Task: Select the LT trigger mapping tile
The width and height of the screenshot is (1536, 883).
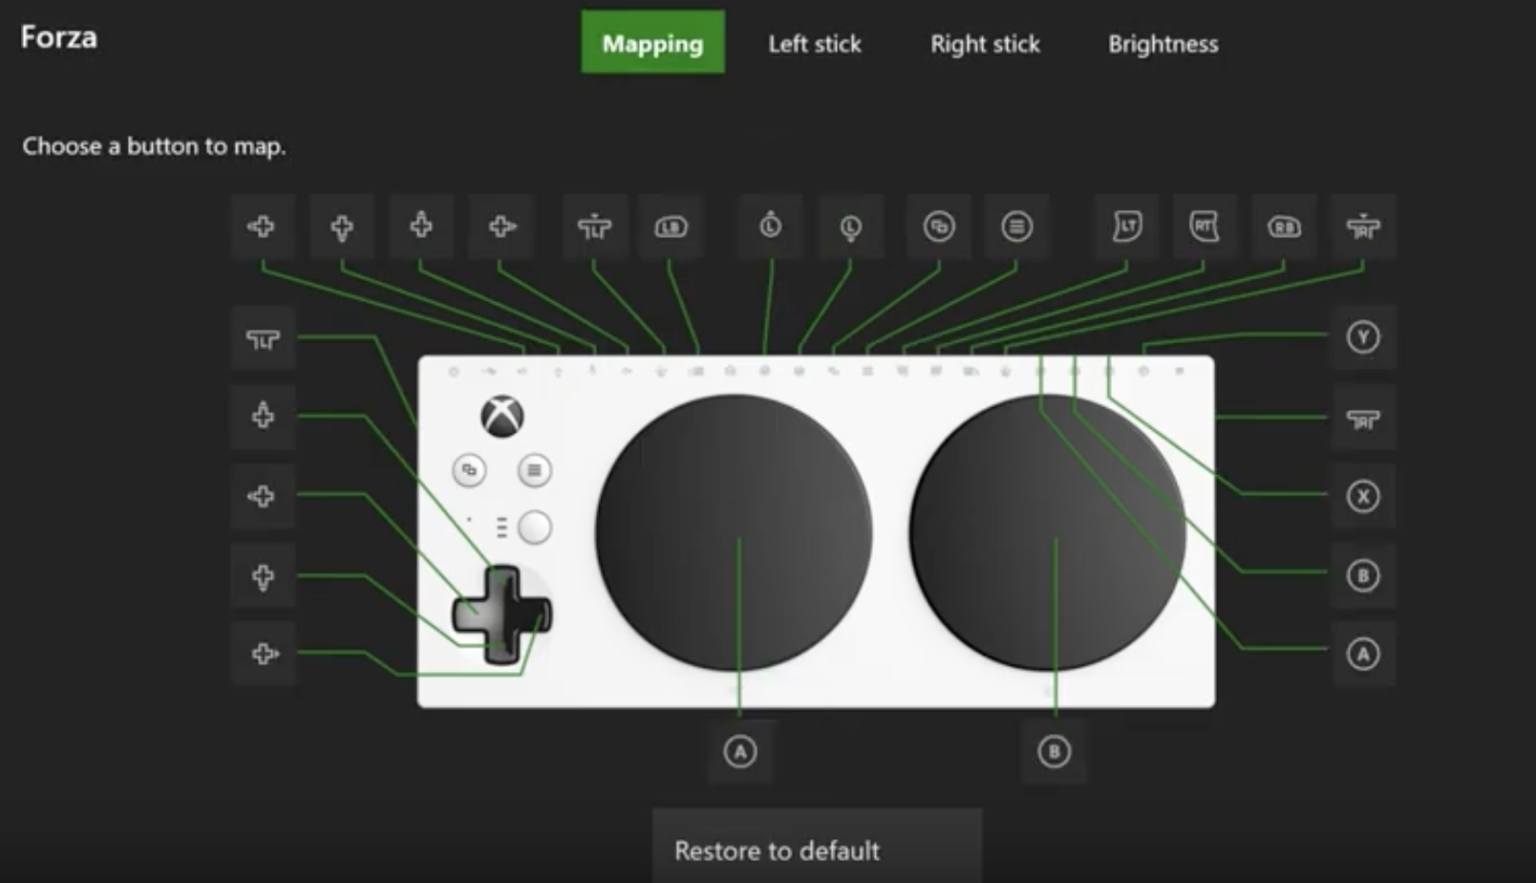Action: point(1127,228)
